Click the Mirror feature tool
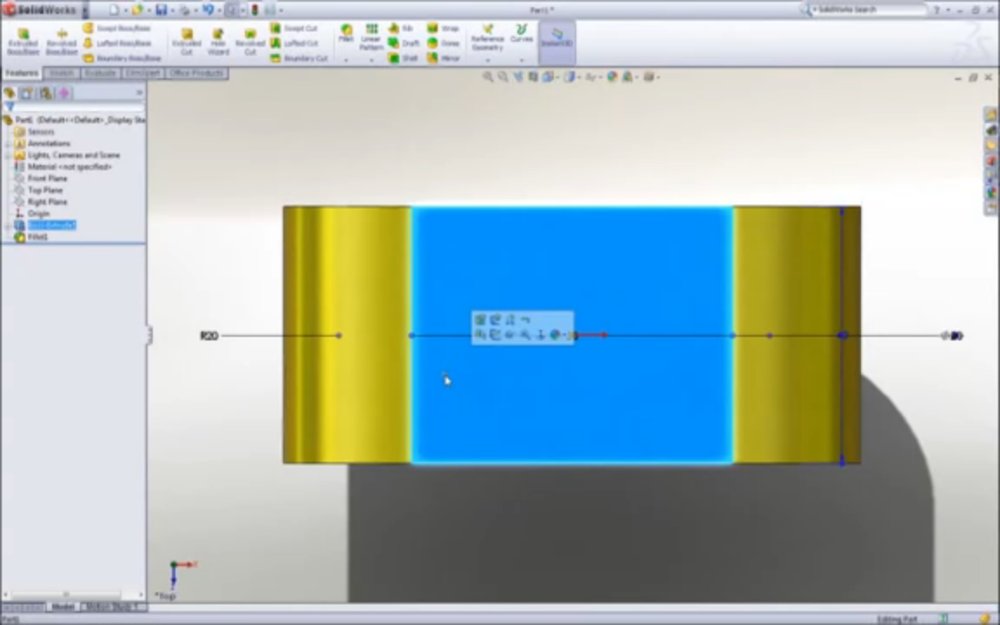 pos(443,58)
